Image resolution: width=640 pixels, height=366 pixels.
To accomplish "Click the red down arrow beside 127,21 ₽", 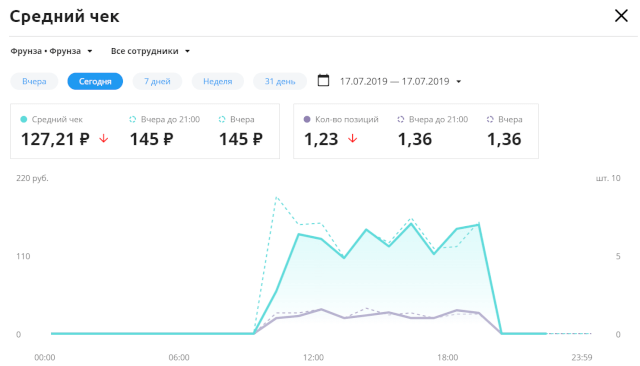I will (104, 139).
